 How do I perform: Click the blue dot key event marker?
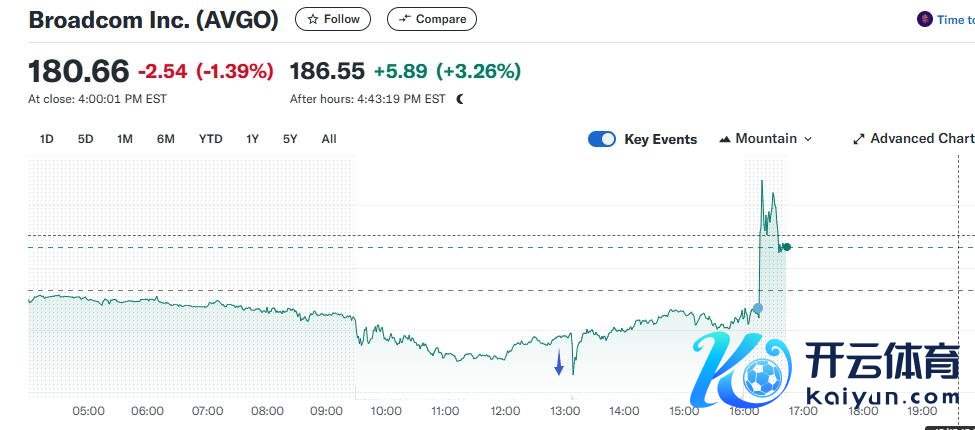(x=757, y=308)
